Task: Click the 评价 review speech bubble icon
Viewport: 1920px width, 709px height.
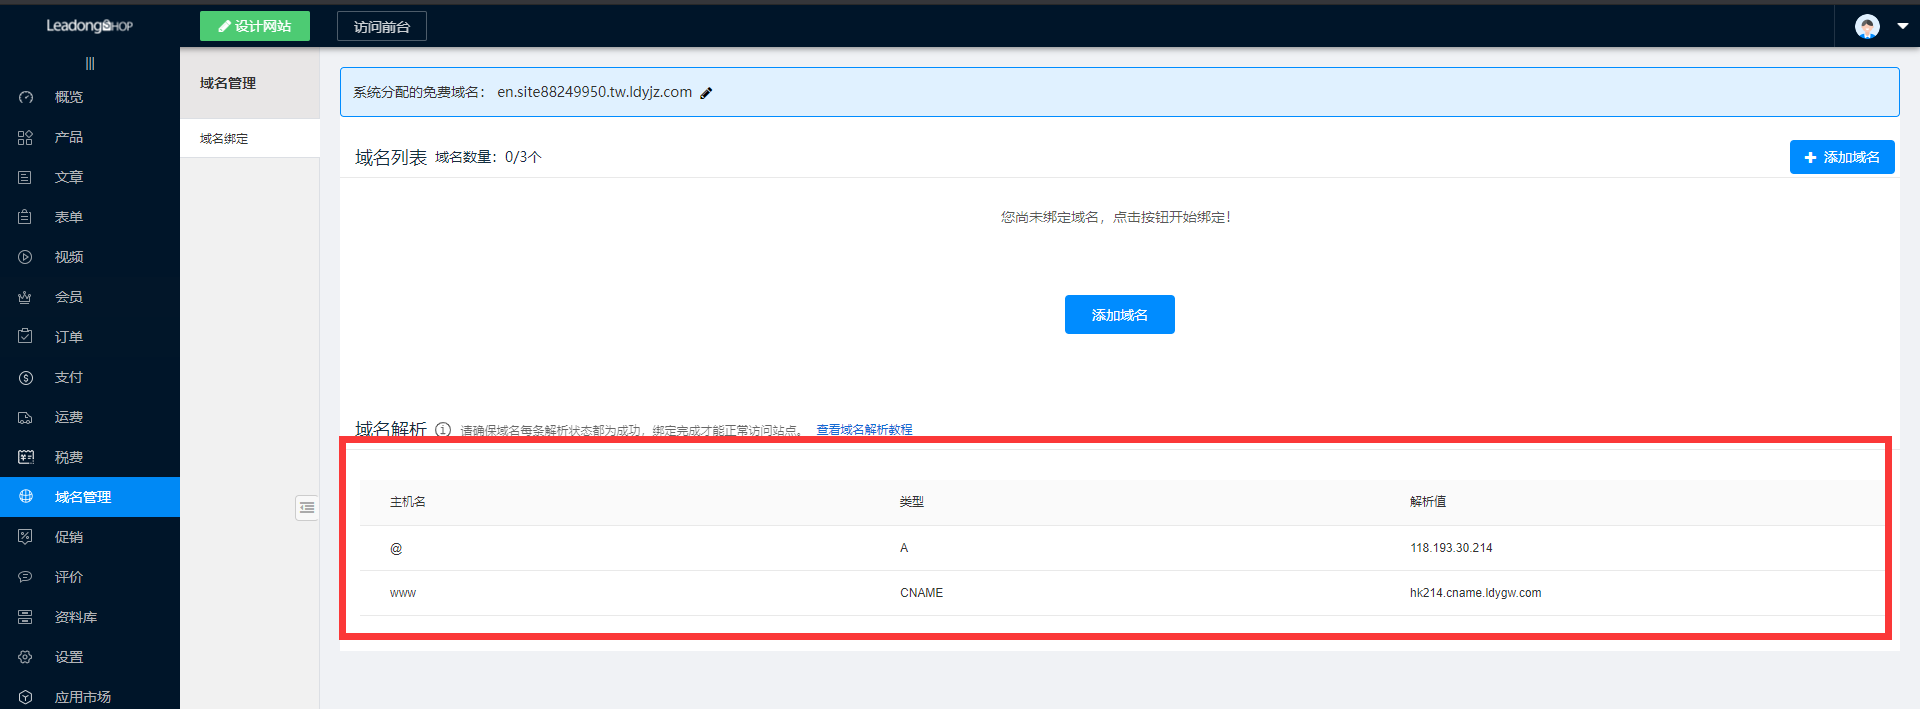Action: [x=26, y=577]
